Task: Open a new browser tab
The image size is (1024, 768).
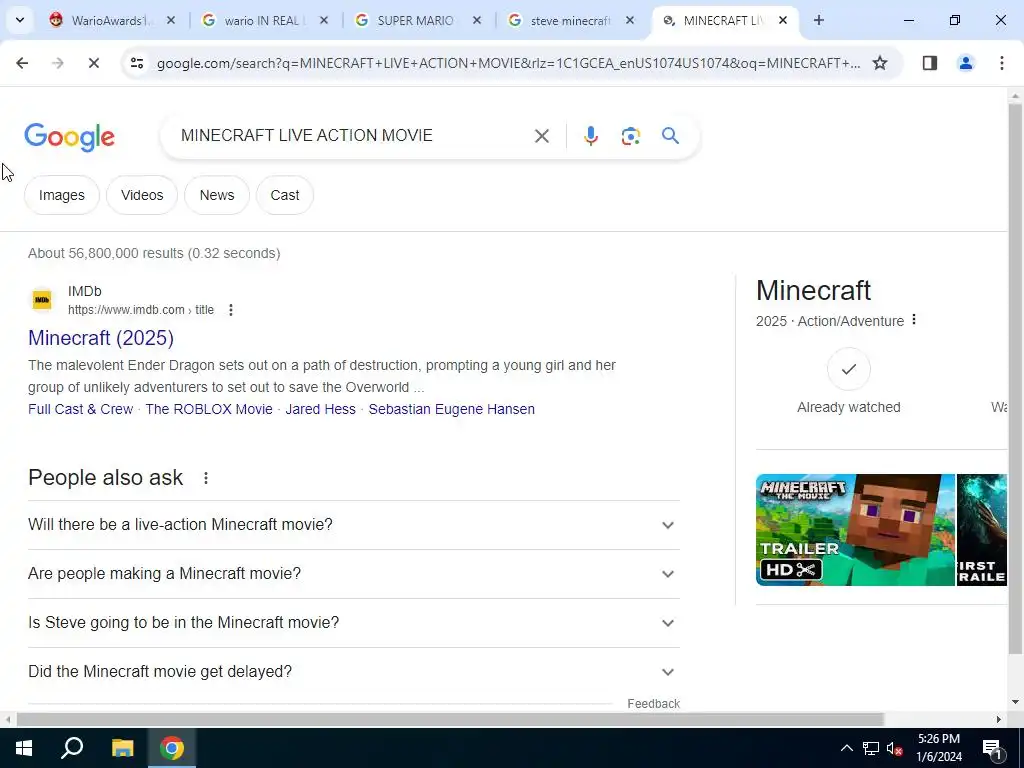Action: [x=818, y=20]
